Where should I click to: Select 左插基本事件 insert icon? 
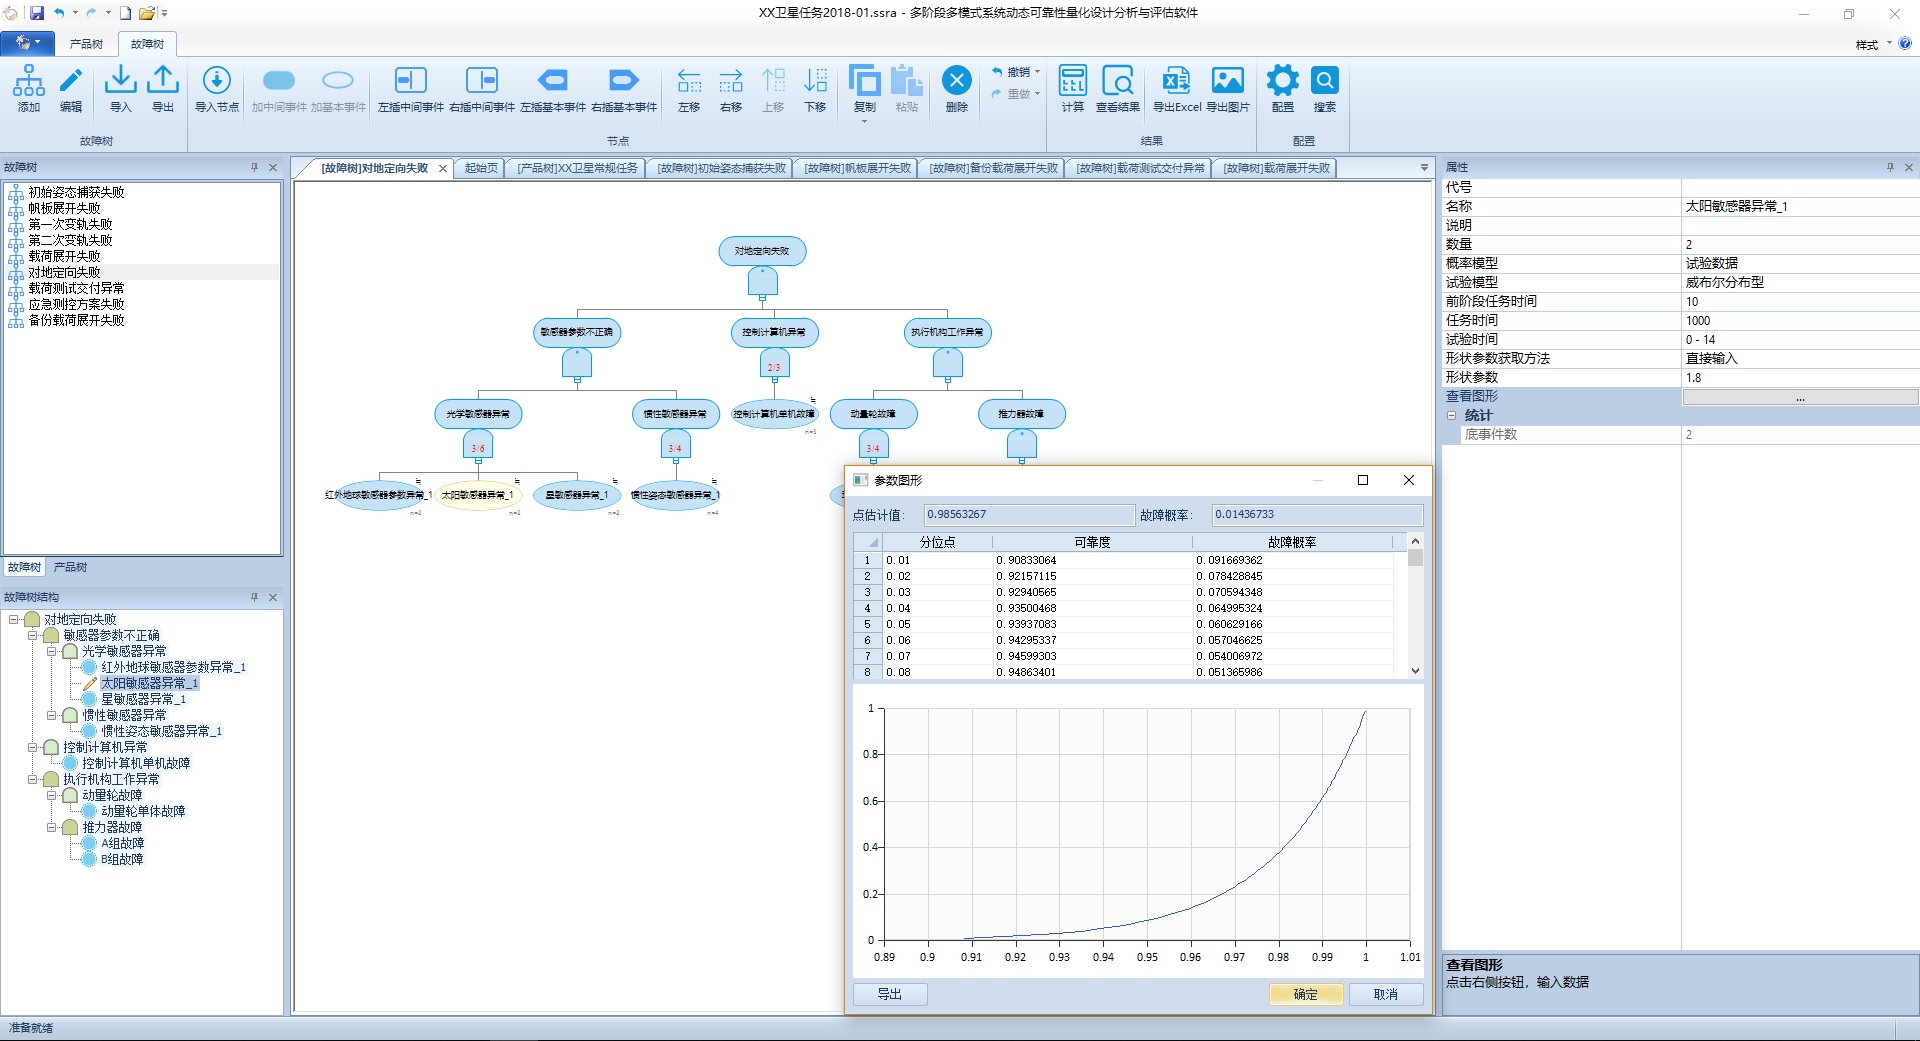coord(553,88)
